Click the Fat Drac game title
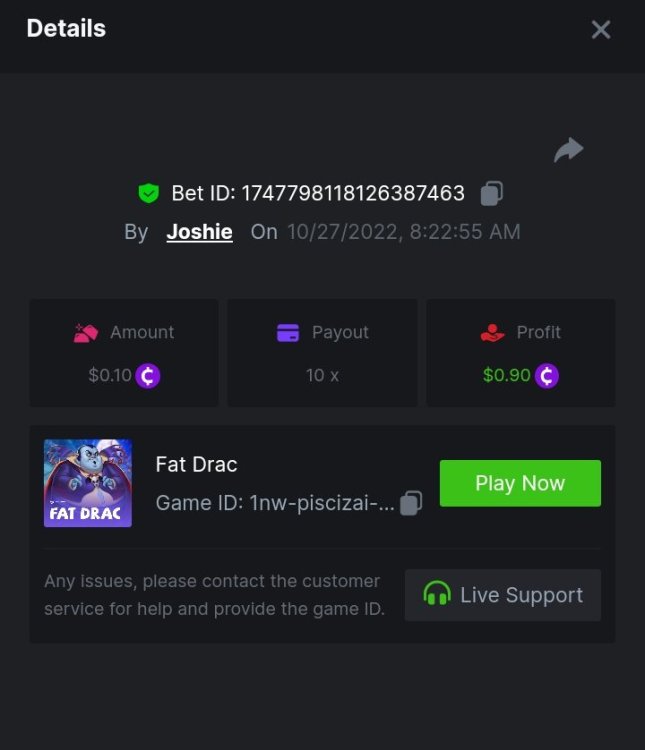This screenshot has width=645, height=750. tap(196, 464)
